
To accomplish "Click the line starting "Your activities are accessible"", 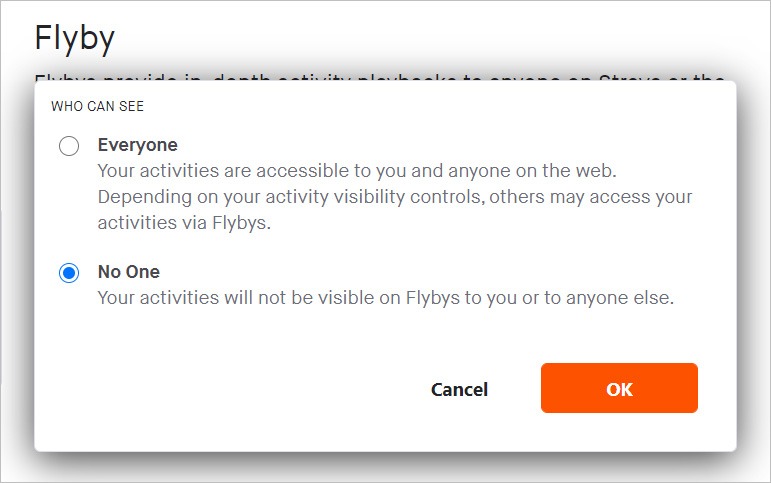I will tap(364, 171).
